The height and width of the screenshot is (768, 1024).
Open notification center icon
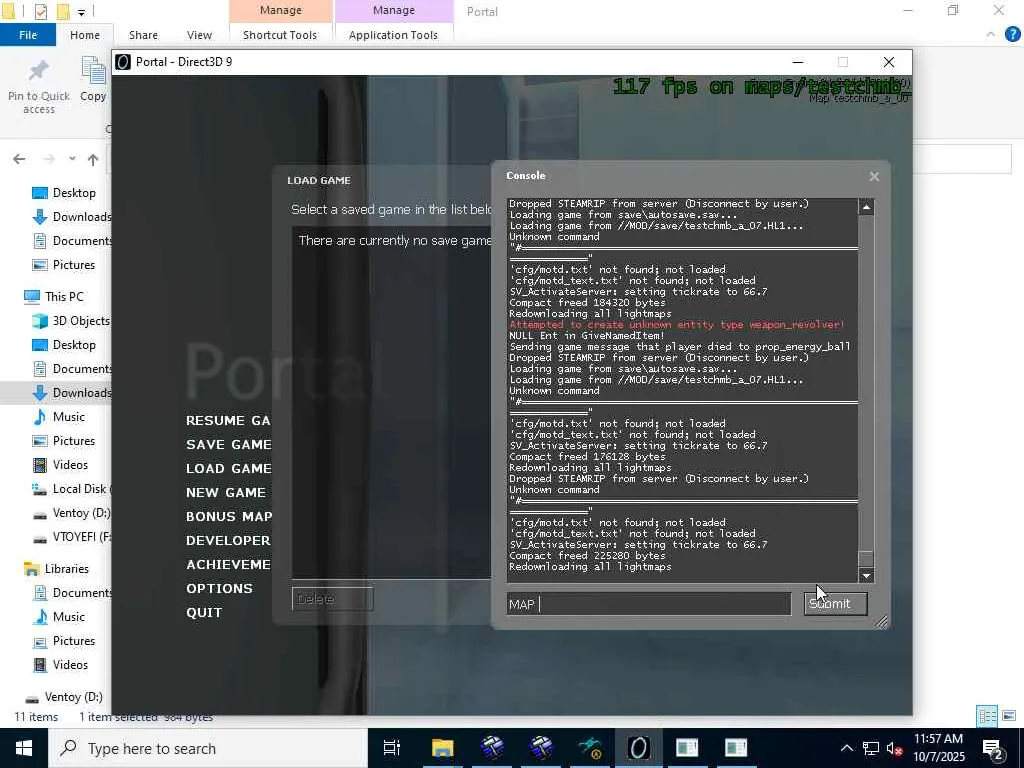point(993,749)
